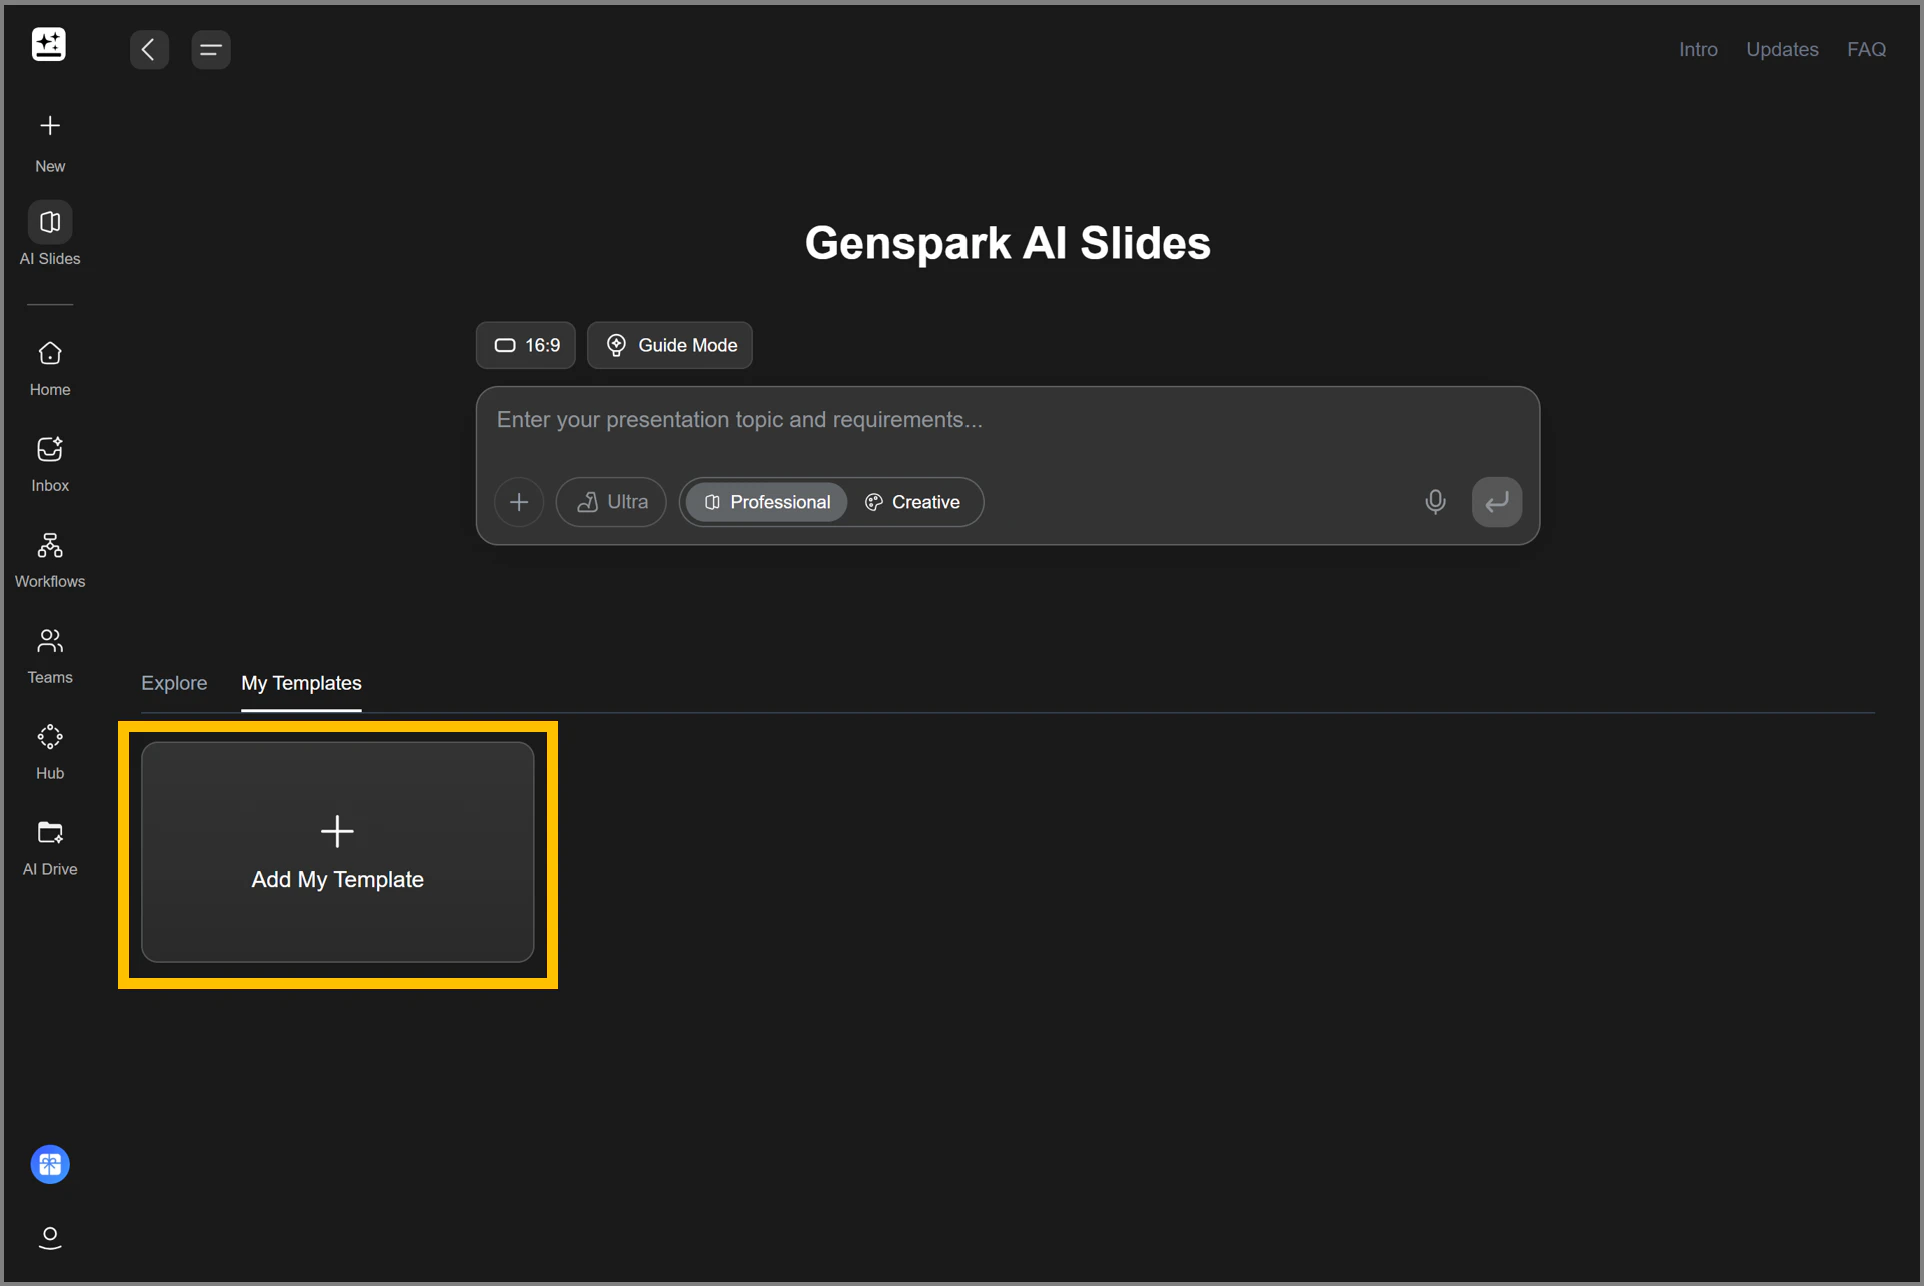
Task: Open the Inbox sidebar icon
Action: click(50, 450)
